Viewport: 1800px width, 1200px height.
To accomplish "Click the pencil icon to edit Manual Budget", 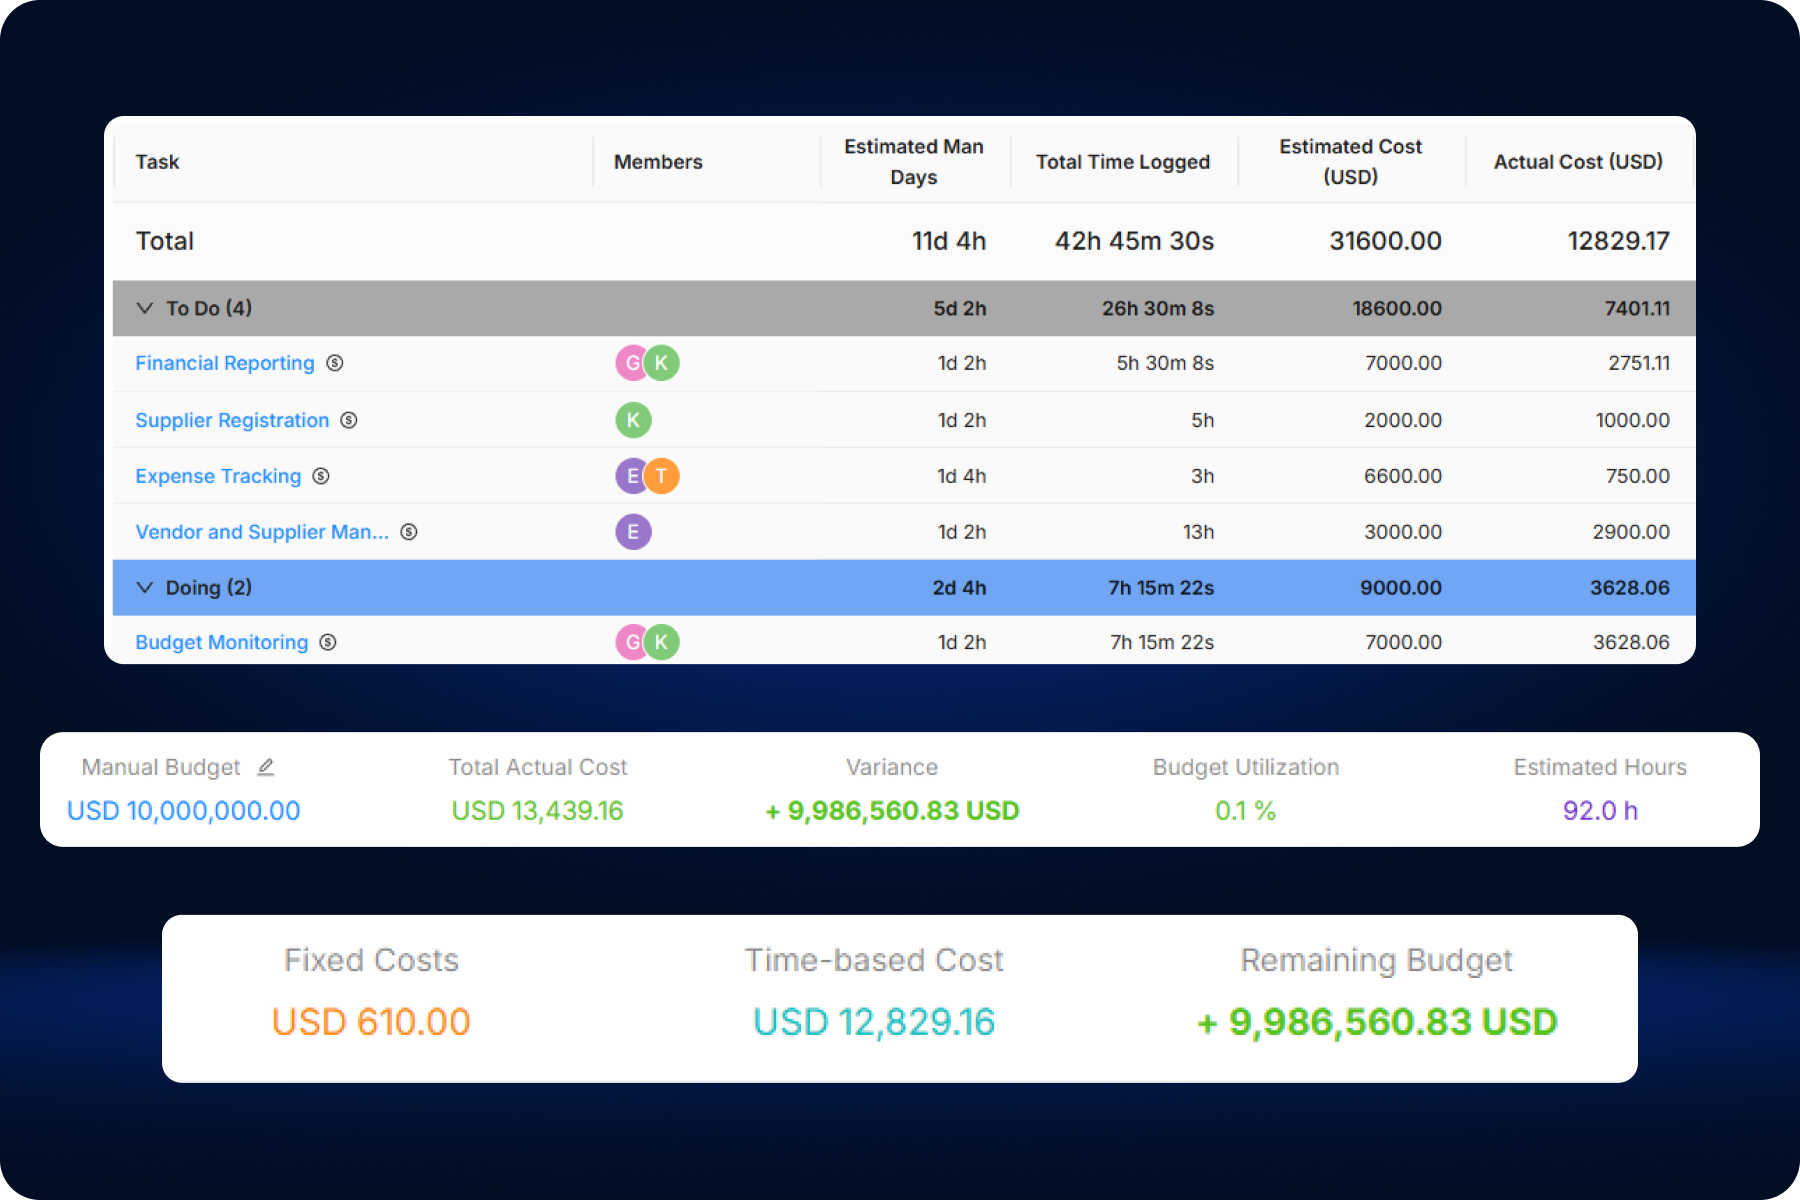I will [x=265, y=766].
